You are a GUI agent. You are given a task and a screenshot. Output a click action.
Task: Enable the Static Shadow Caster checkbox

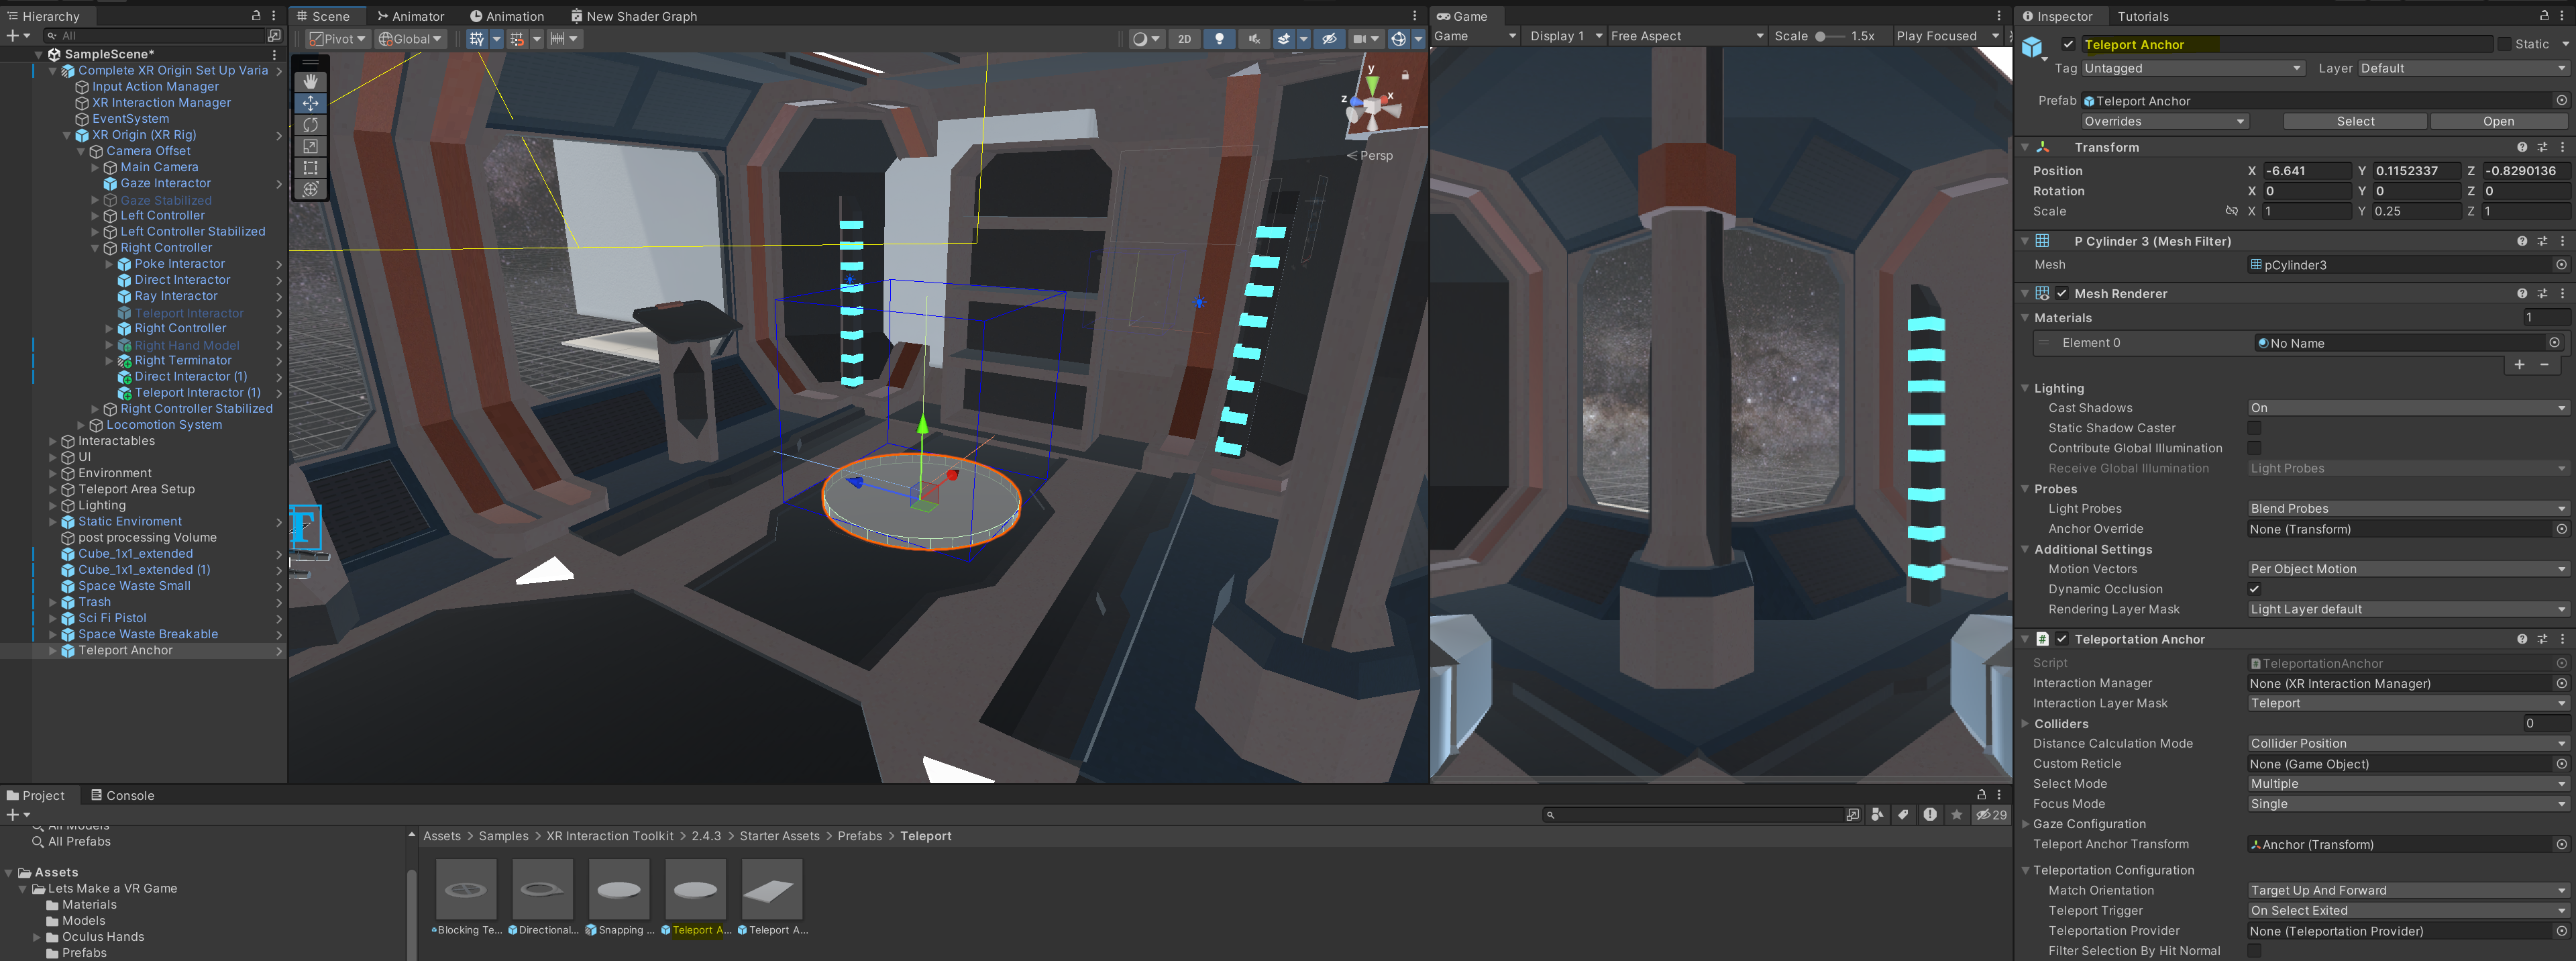pos(2254,428)
